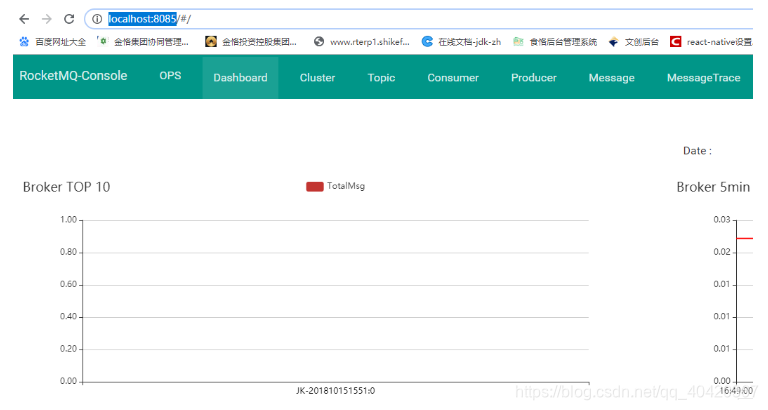Open the 文创后台 bookmark
Image resolution: width=768 pixels, height=410 pixels.
pyautogui.click(x=634, y=42)
